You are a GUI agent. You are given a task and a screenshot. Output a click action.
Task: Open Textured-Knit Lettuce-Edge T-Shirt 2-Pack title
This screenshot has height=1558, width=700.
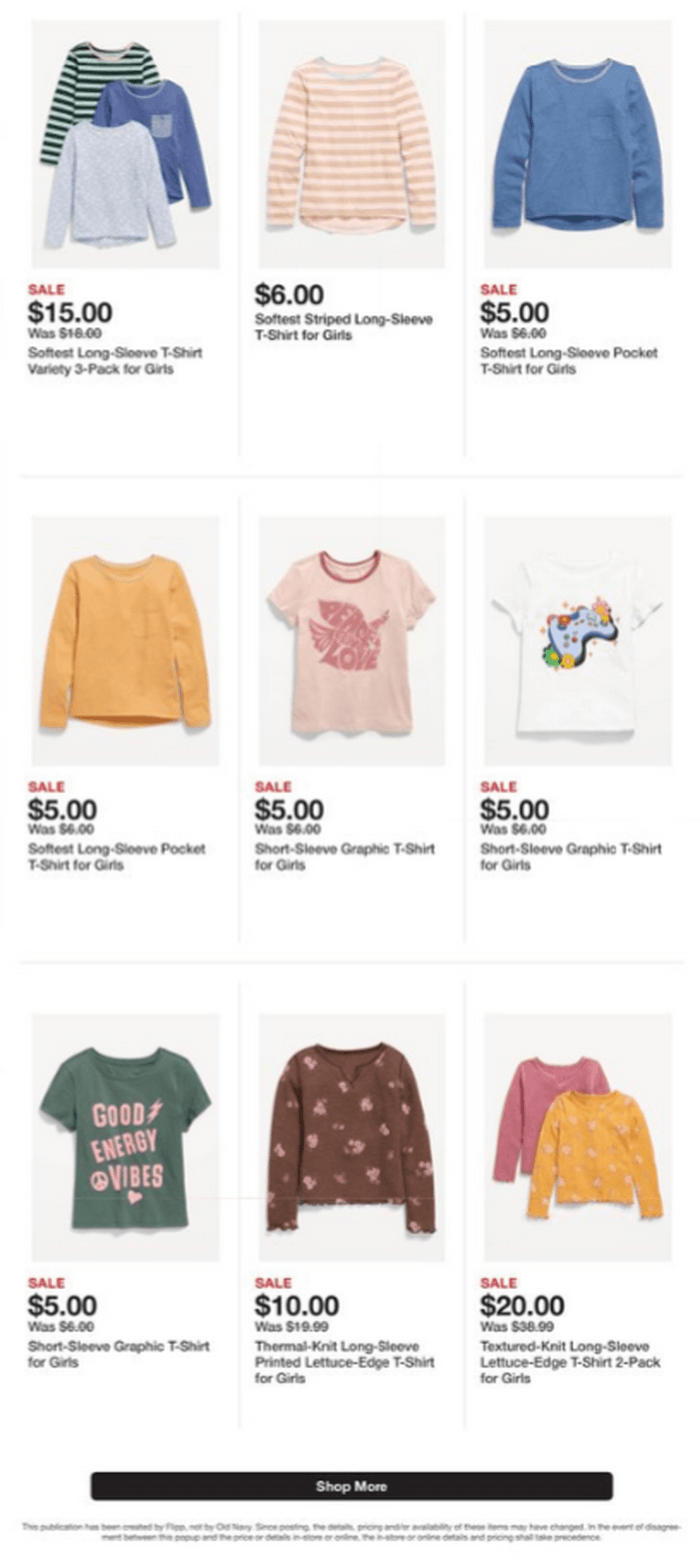[570, 1362]
